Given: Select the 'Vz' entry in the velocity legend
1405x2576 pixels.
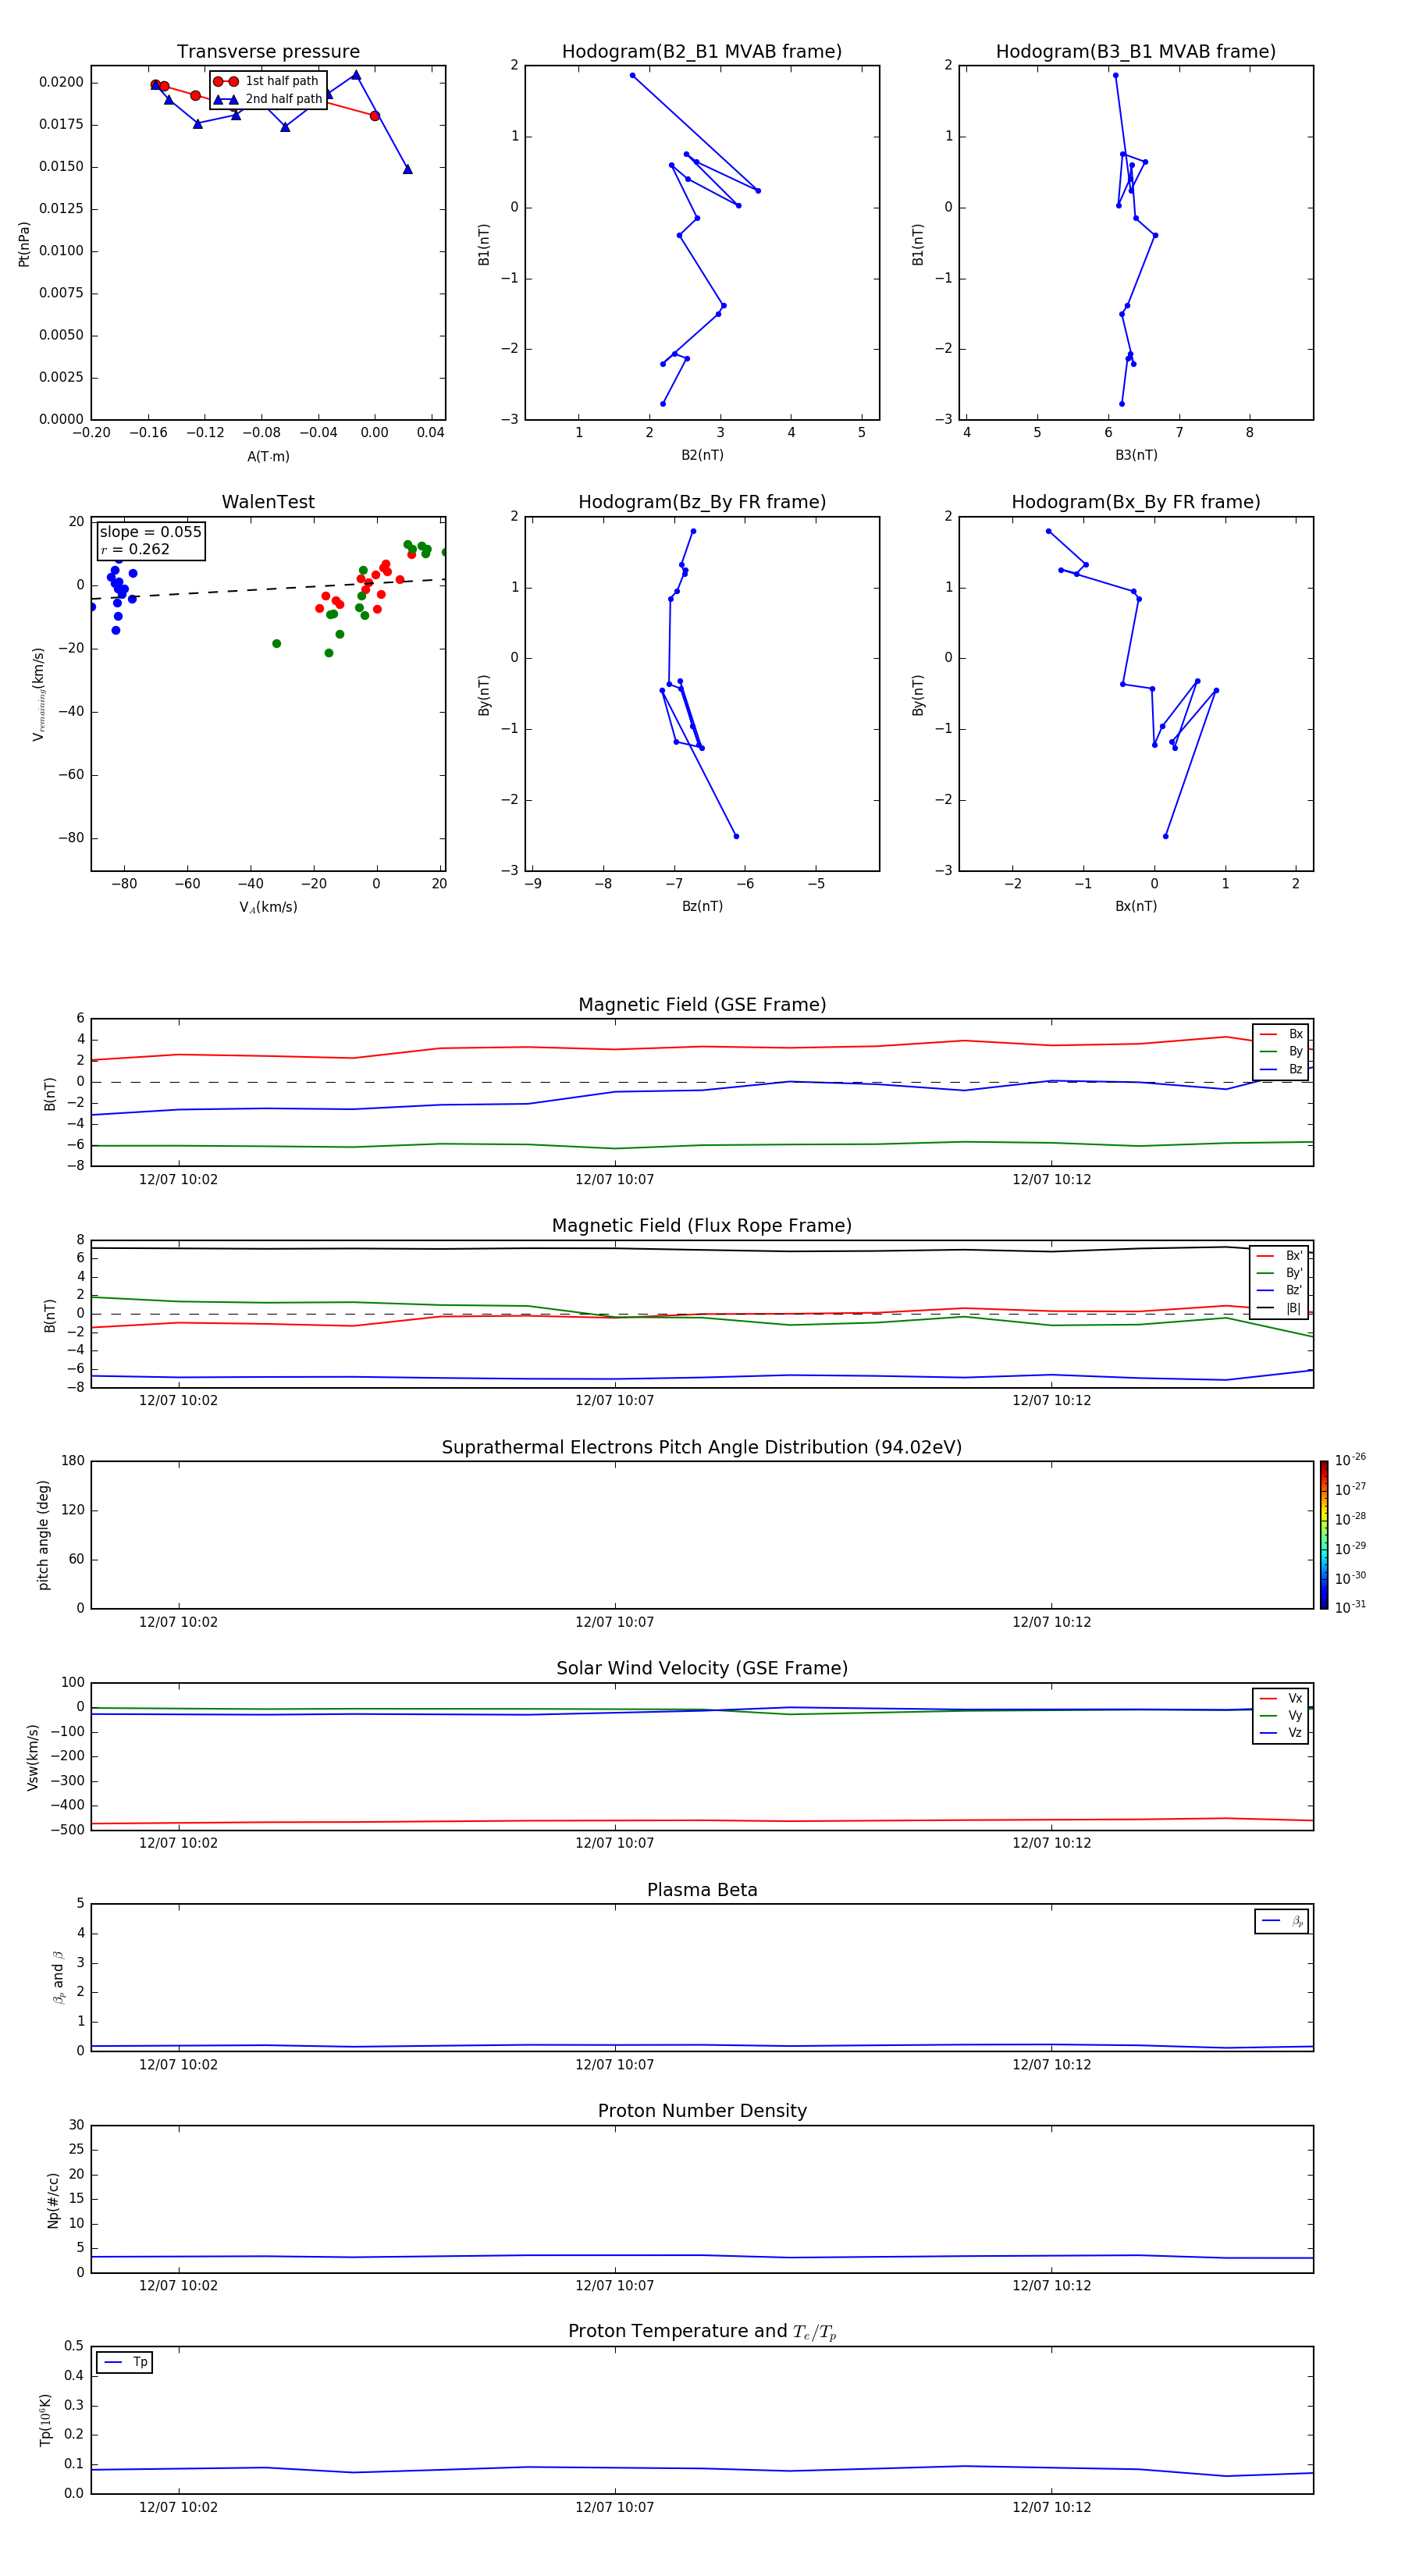Looking at the screenshot, I should click(x=1281, y=1733).
